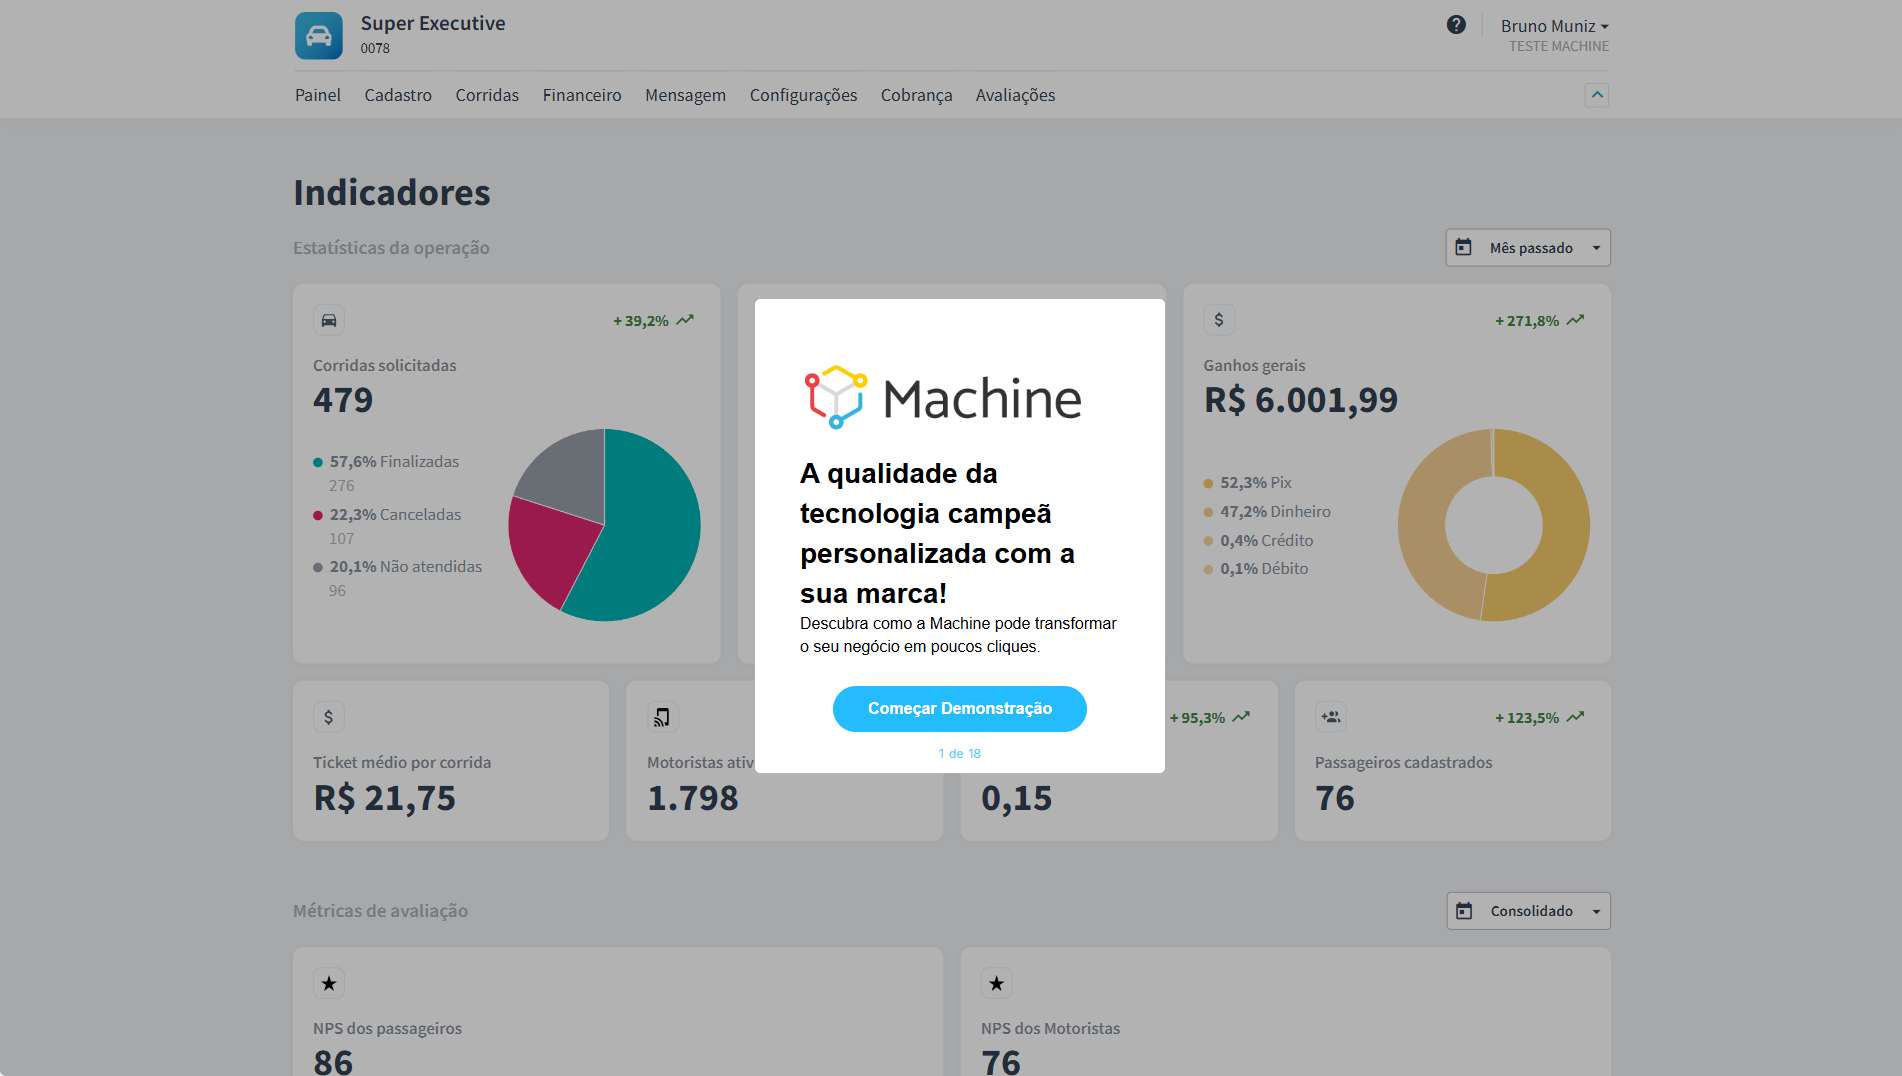Click the dollar icon on Ganhos gerais card
Screen dimensions: 1902x1076
(1219, 320)
